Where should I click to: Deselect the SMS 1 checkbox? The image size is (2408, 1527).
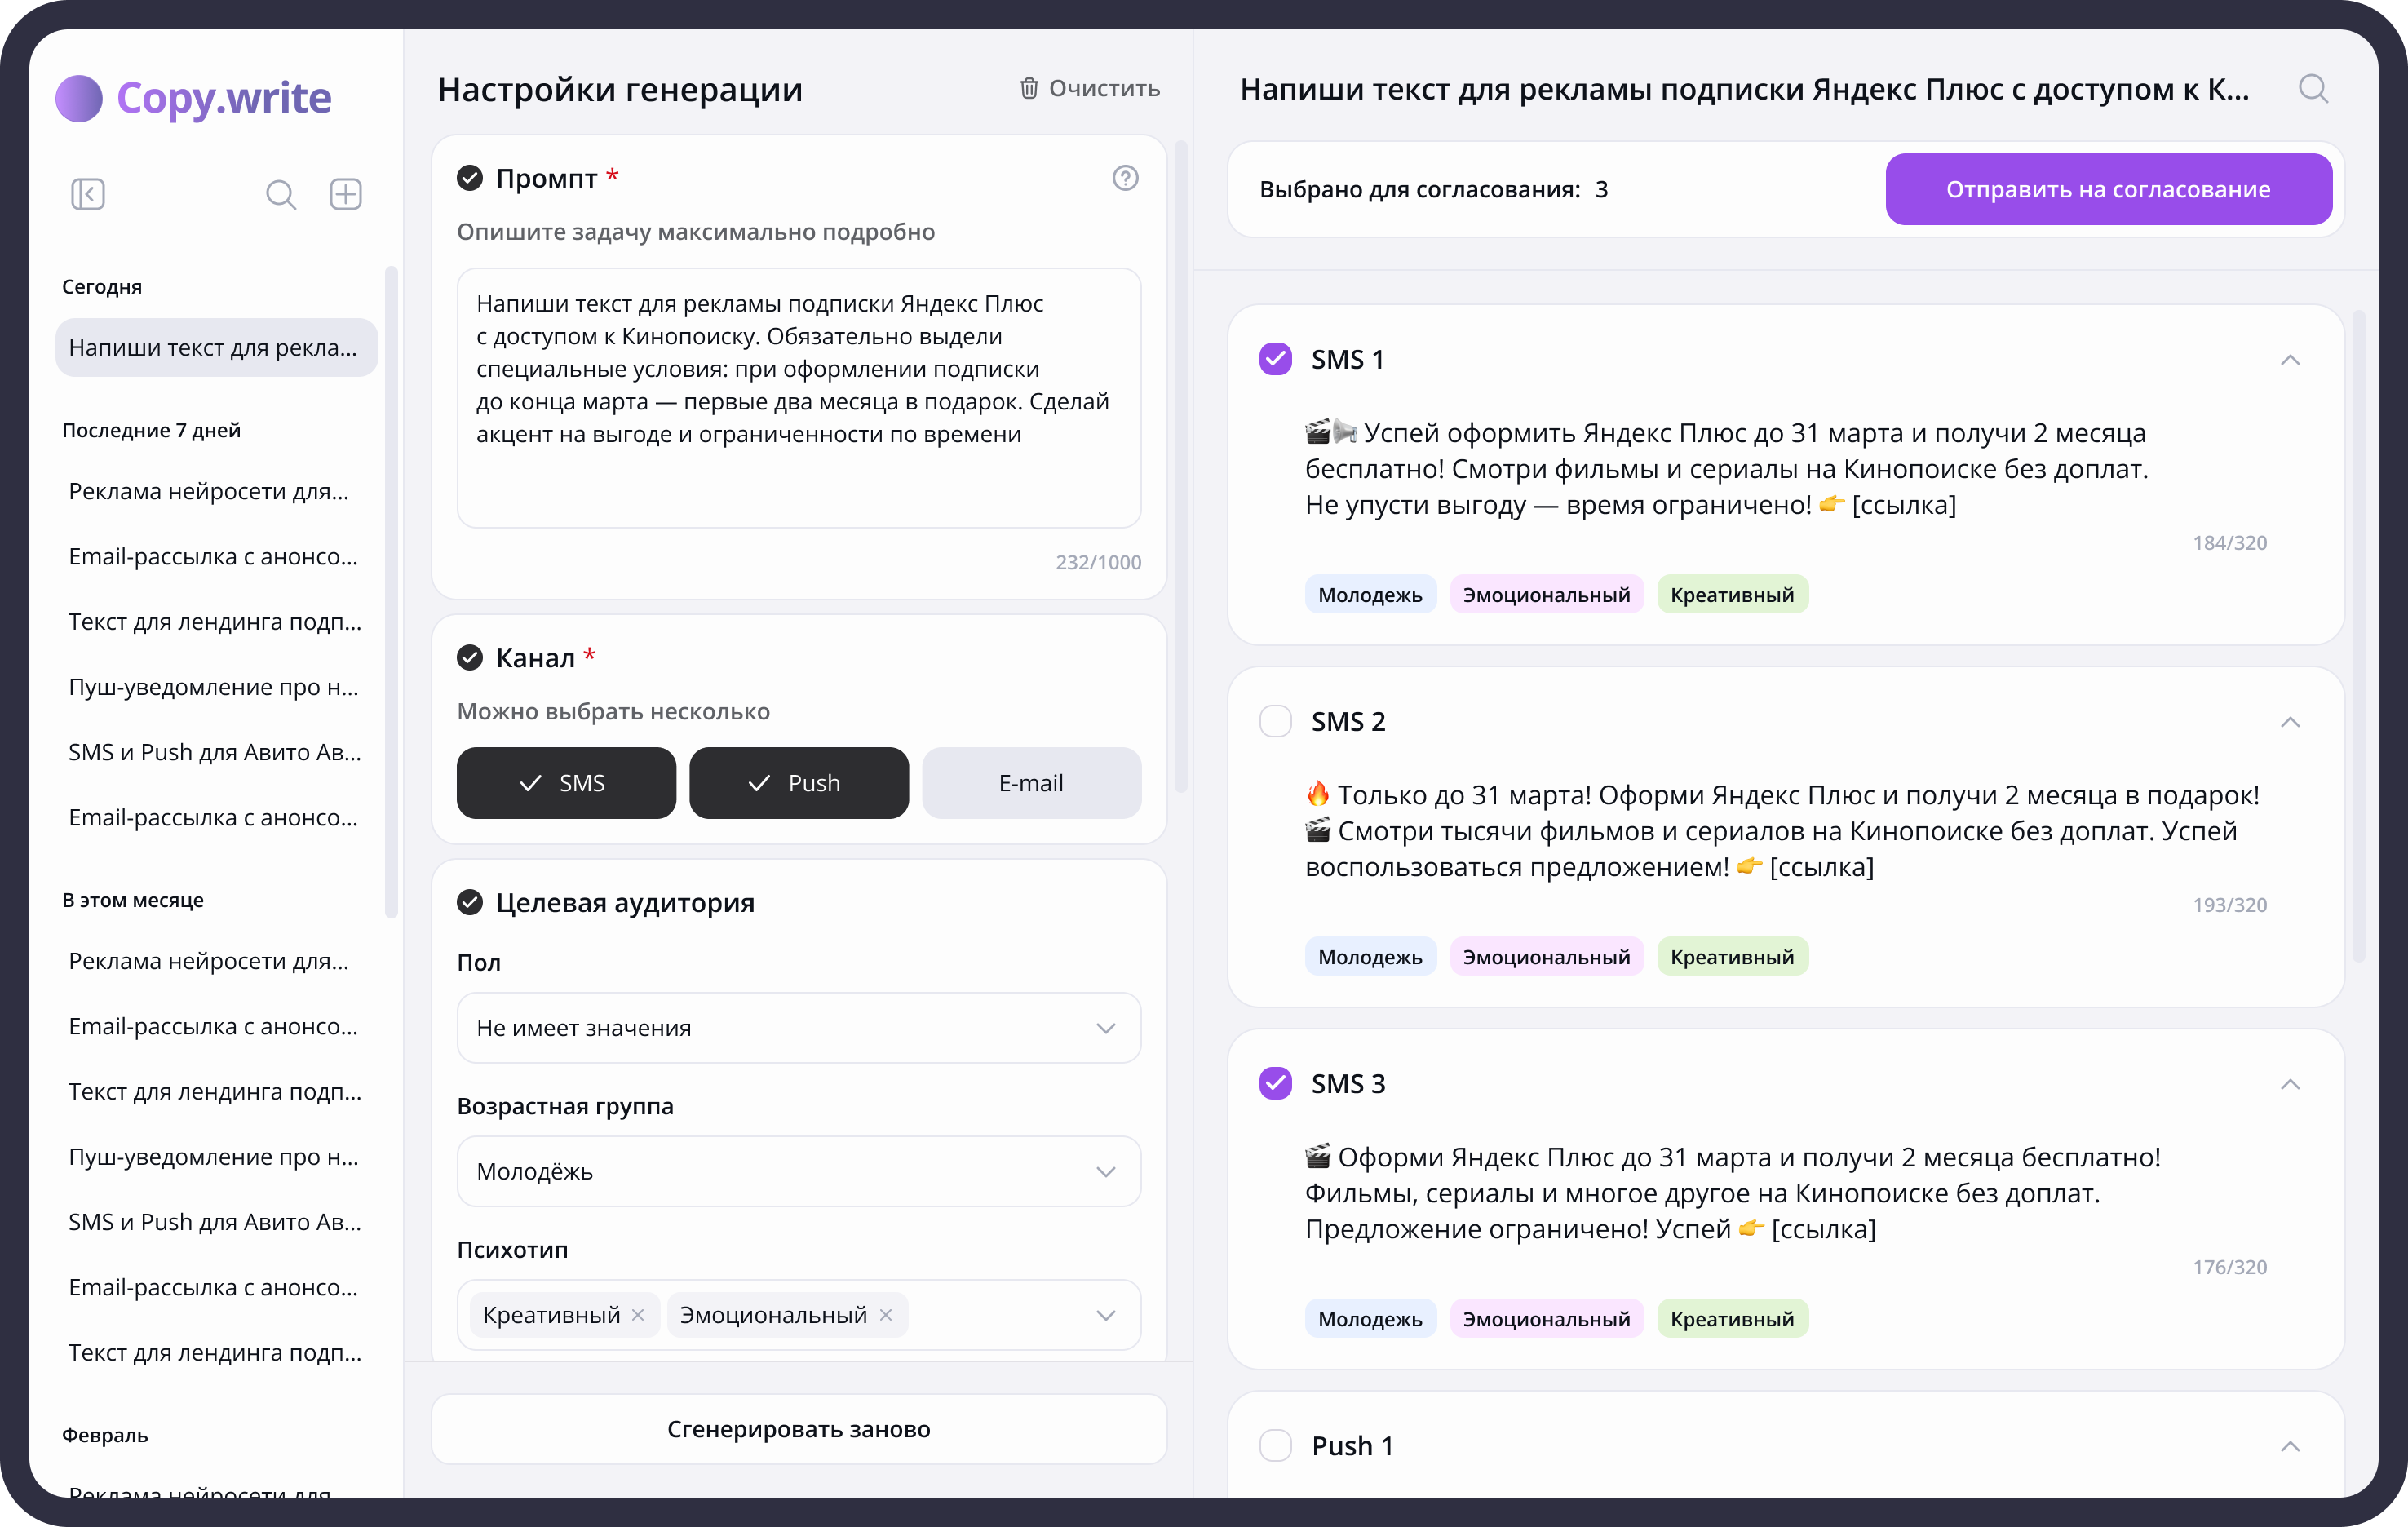pos(1275,359)
